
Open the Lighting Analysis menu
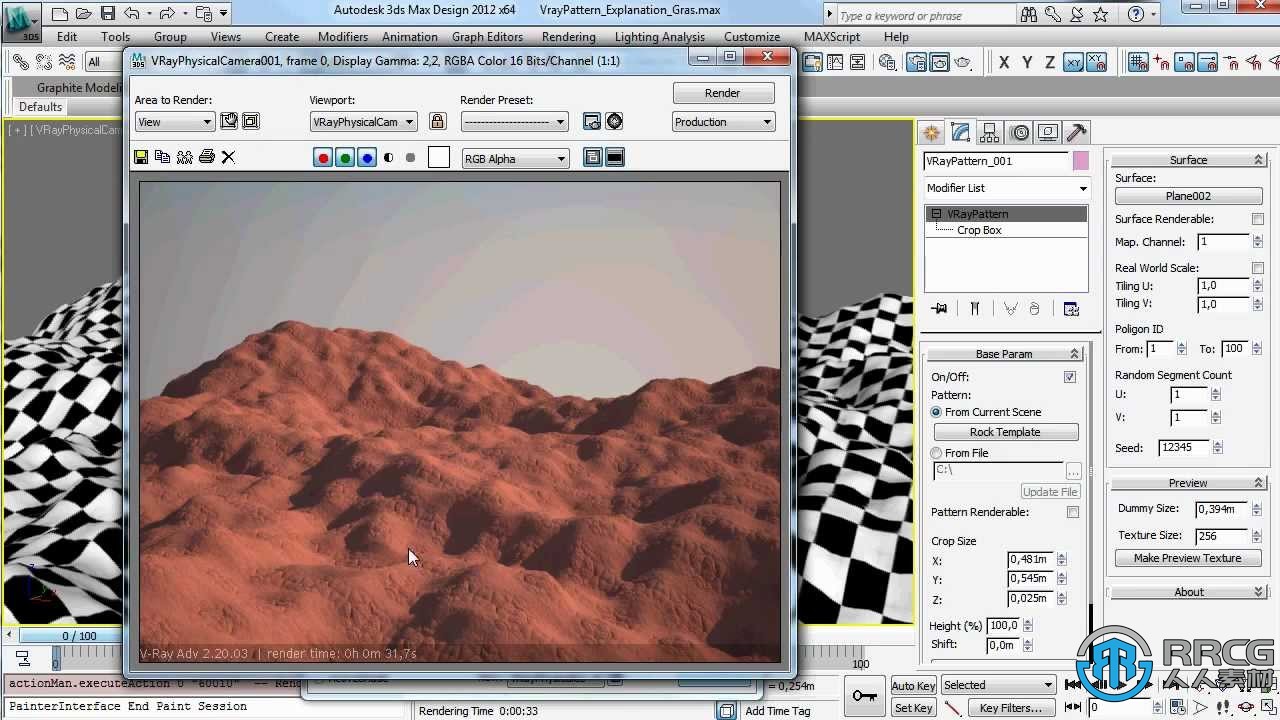click(659, 36)
